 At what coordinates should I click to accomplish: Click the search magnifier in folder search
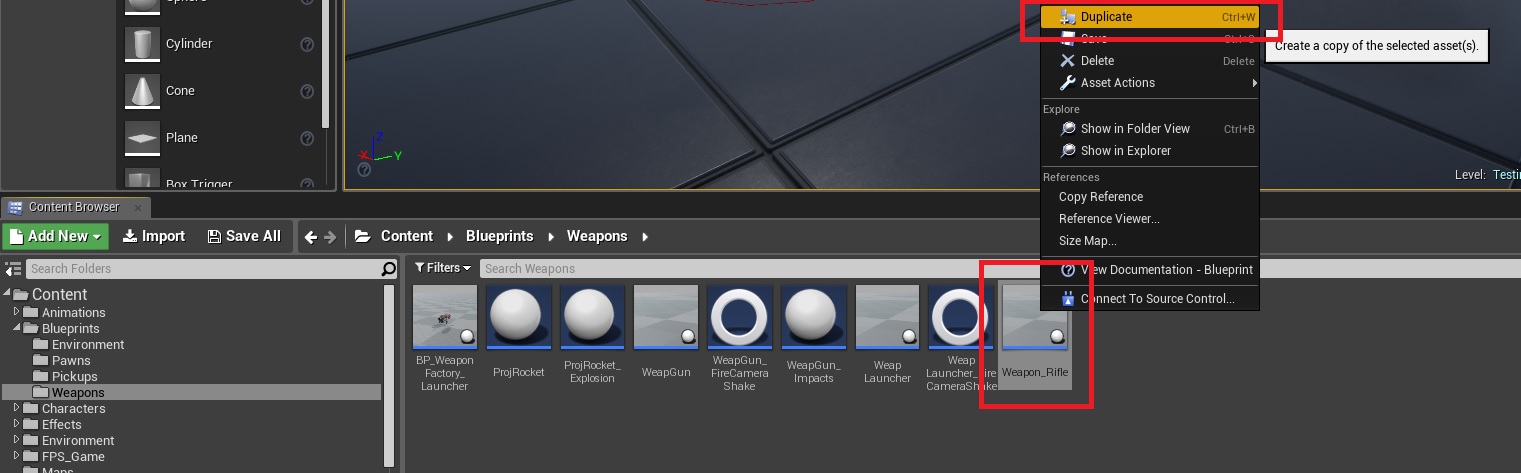389,269
